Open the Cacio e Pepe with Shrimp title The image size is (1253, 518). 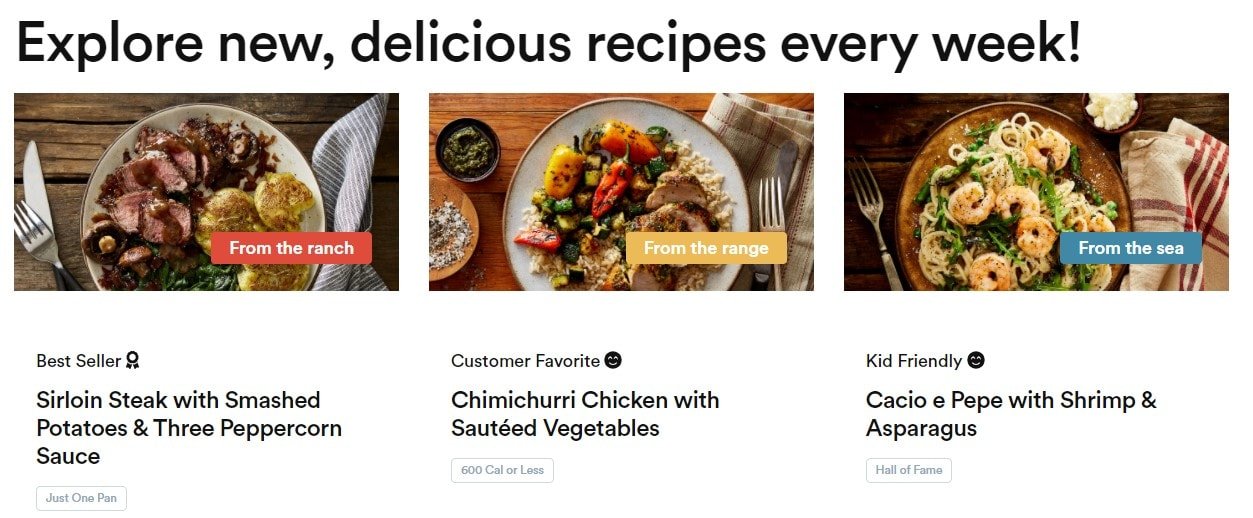(1011, 414)
